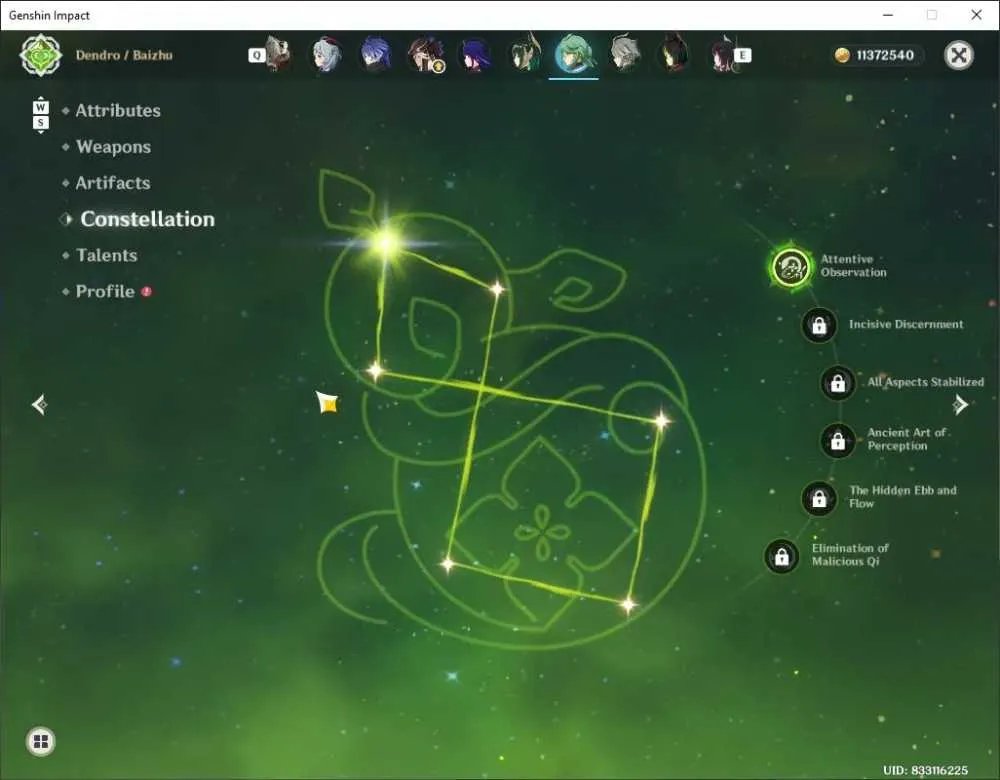Click the UID: 833116225 text
Image resolution: width=1000 pixels, height=780 pixels.
[x=925, y=770]
